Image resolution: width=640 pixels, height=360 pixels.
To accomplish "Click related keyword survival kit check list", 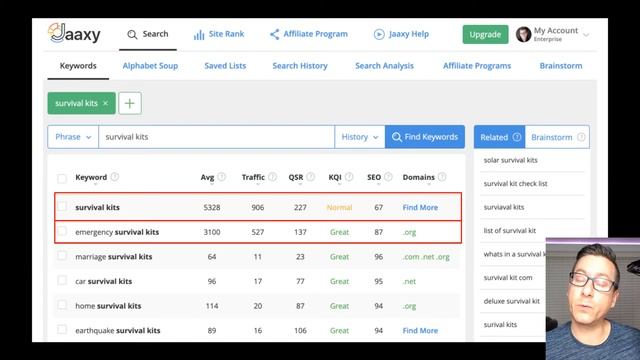I will (516, 184).
